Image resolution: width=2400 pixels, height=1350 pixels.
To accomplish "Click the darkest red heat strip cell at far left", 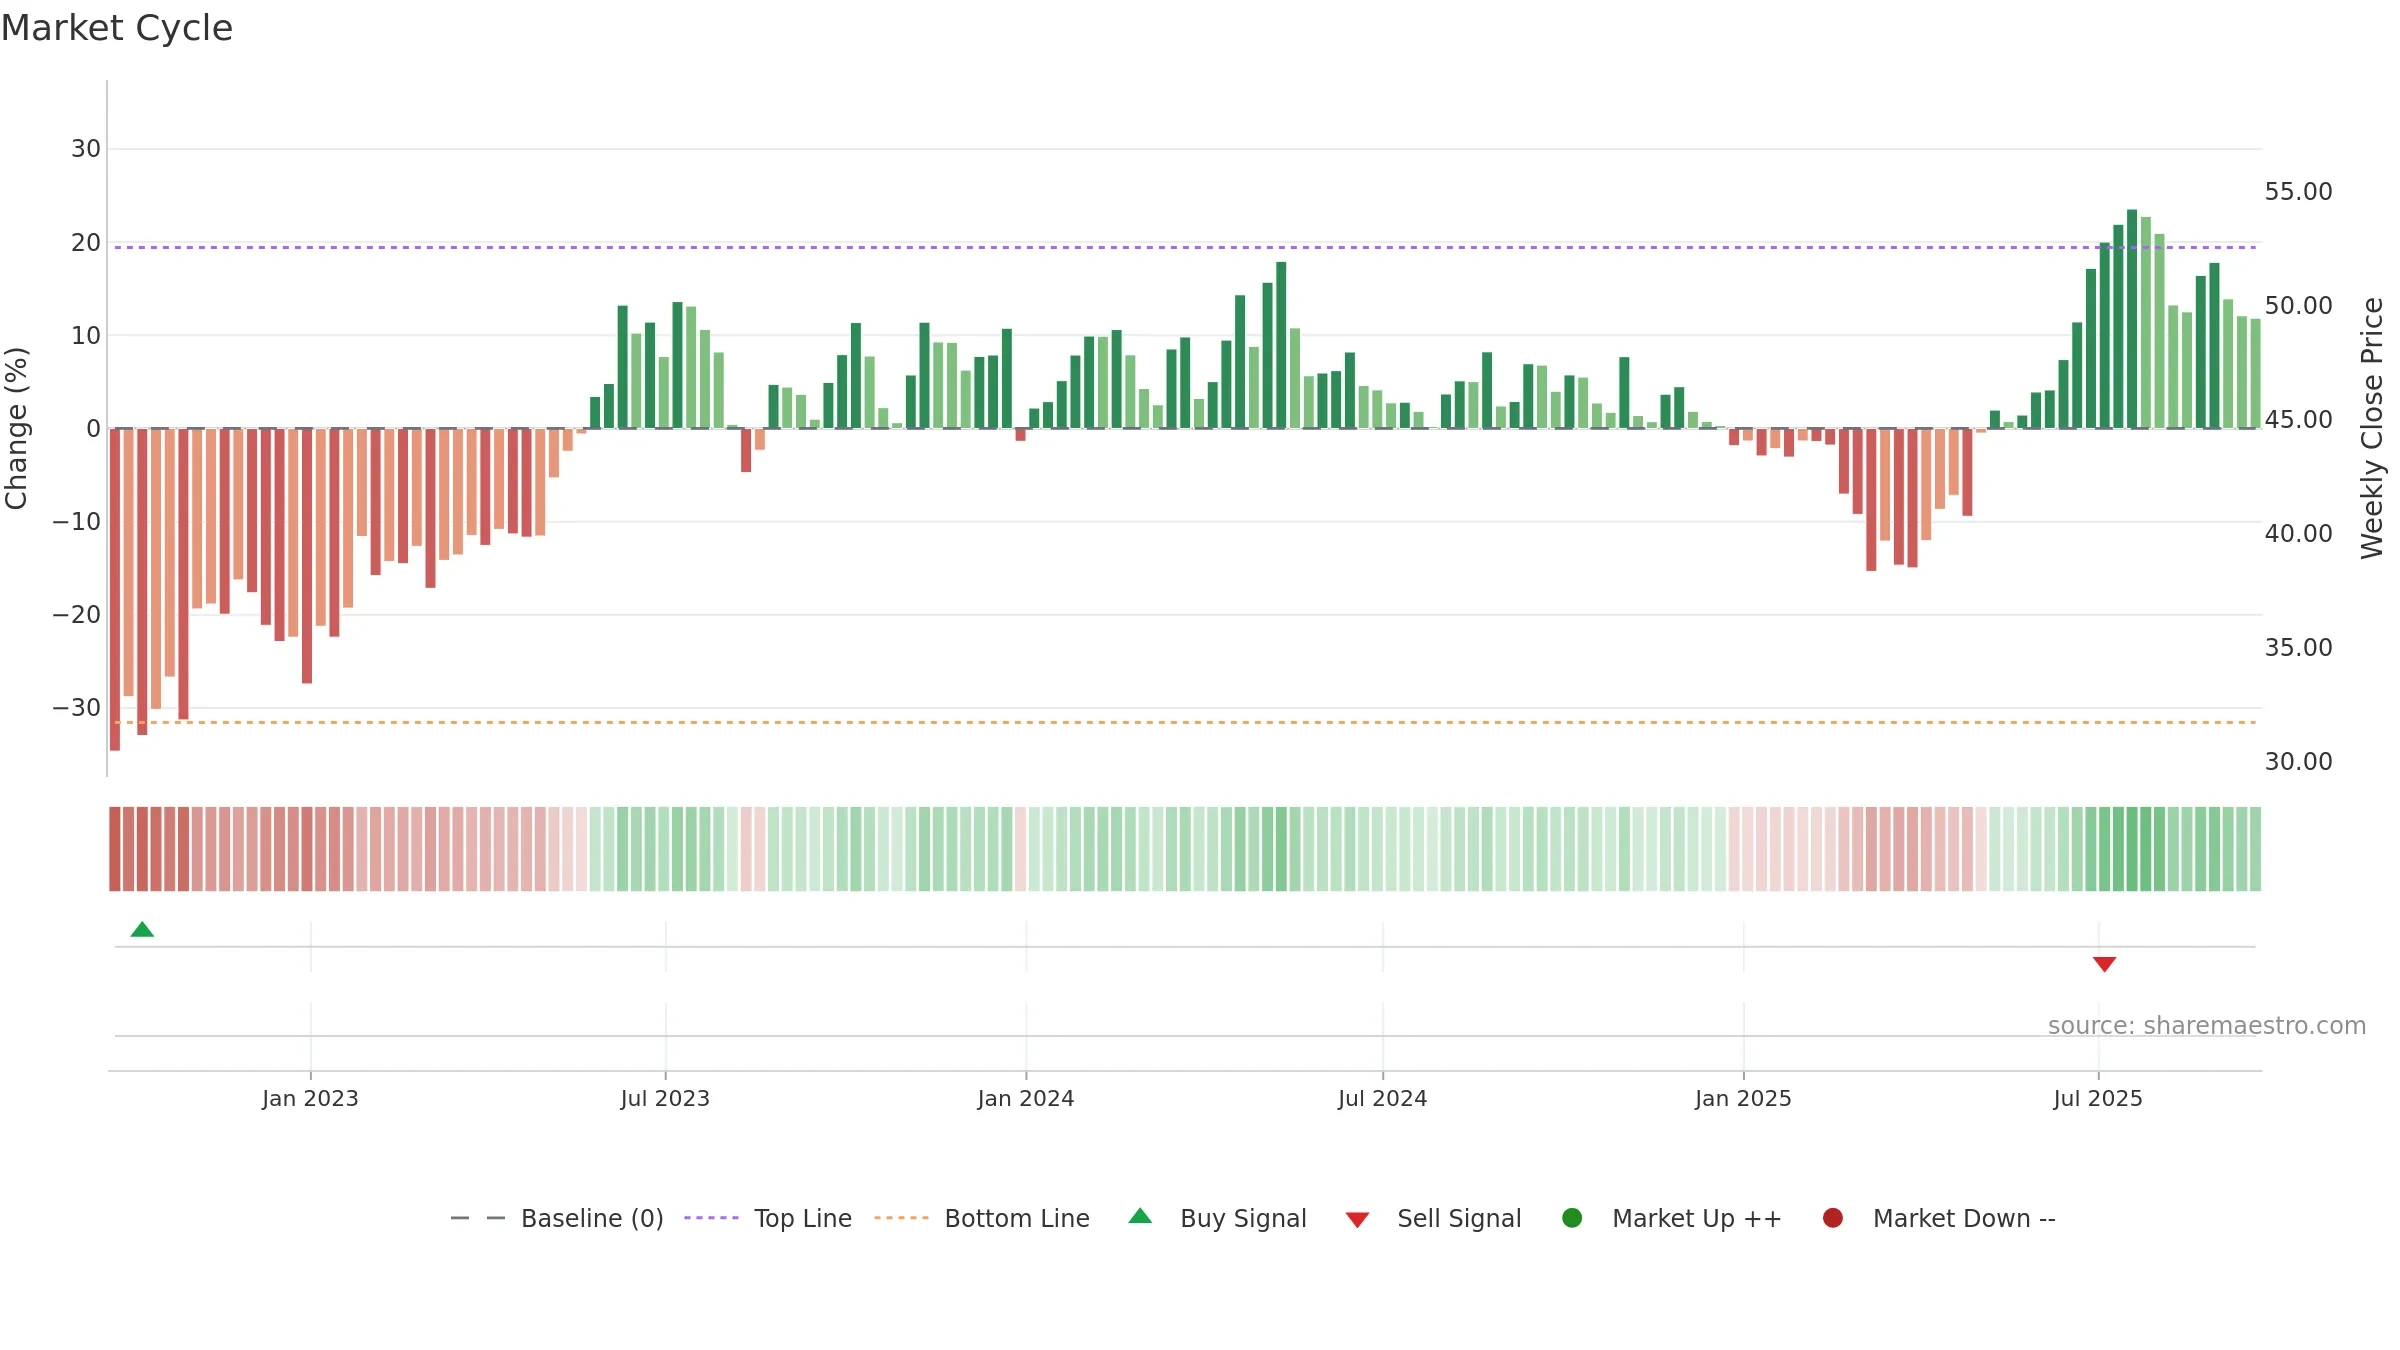I will (x=115, y=849).
